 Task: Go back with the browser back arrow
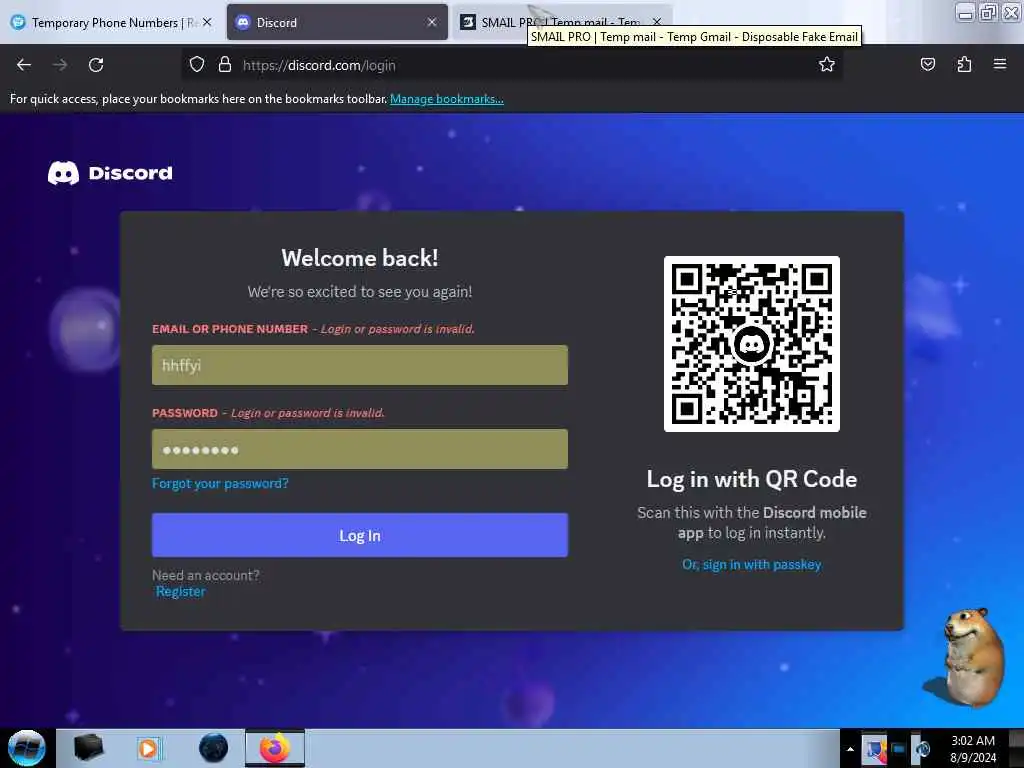tap(24, 65)
